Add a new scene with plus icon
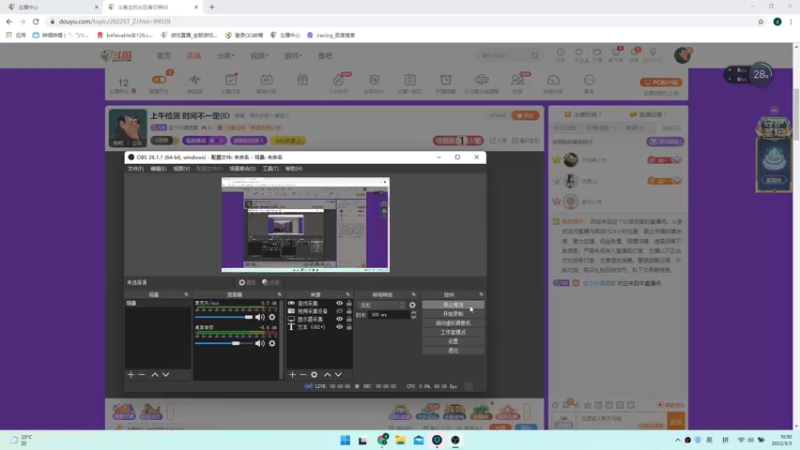The width and height of the screenshot is (800, 450). coord(131,374)
